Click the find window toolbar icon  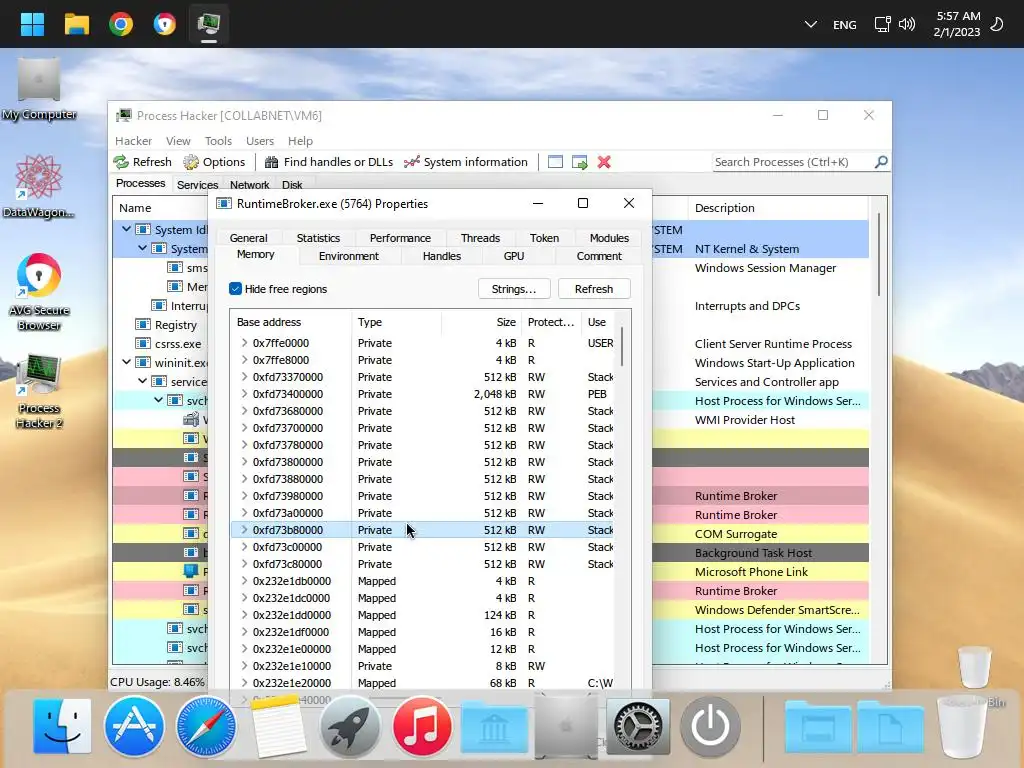click(x=555, y=162)
